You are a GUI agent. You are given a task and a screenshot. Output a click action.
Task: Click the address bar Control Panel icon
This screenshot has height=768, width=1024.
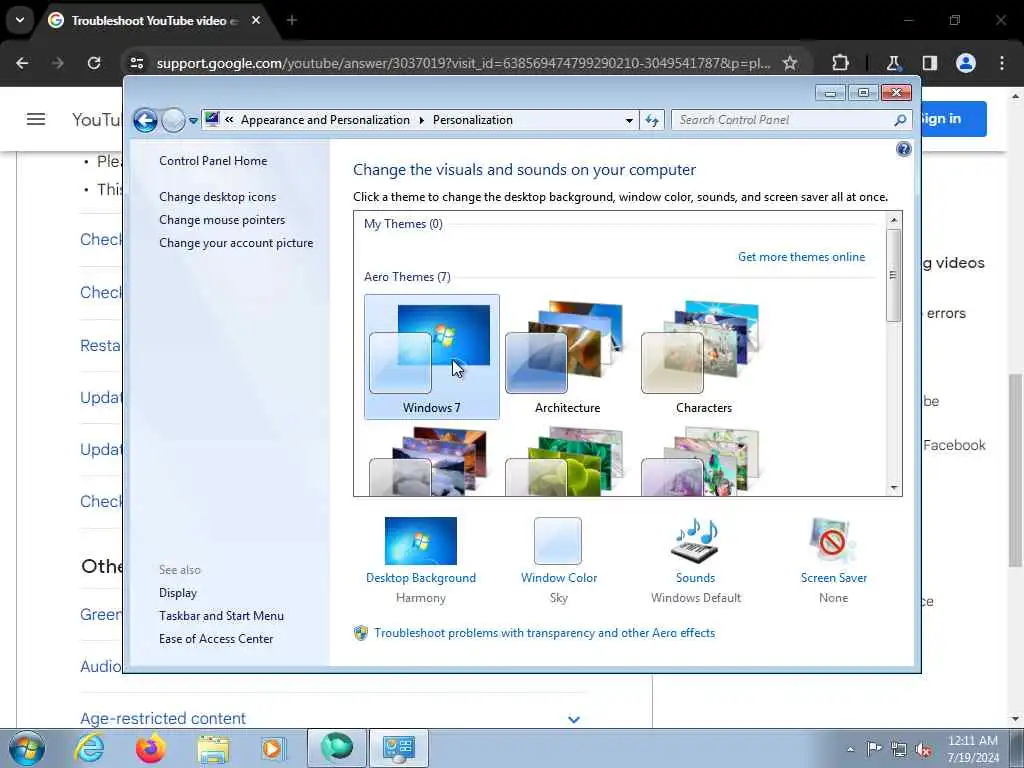point(212,120)
